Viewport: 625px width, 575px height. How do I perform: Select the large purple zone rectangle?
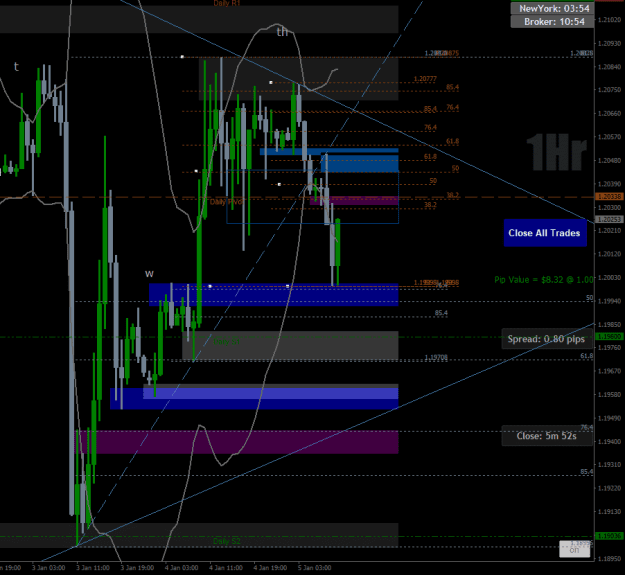click(237, 442)
